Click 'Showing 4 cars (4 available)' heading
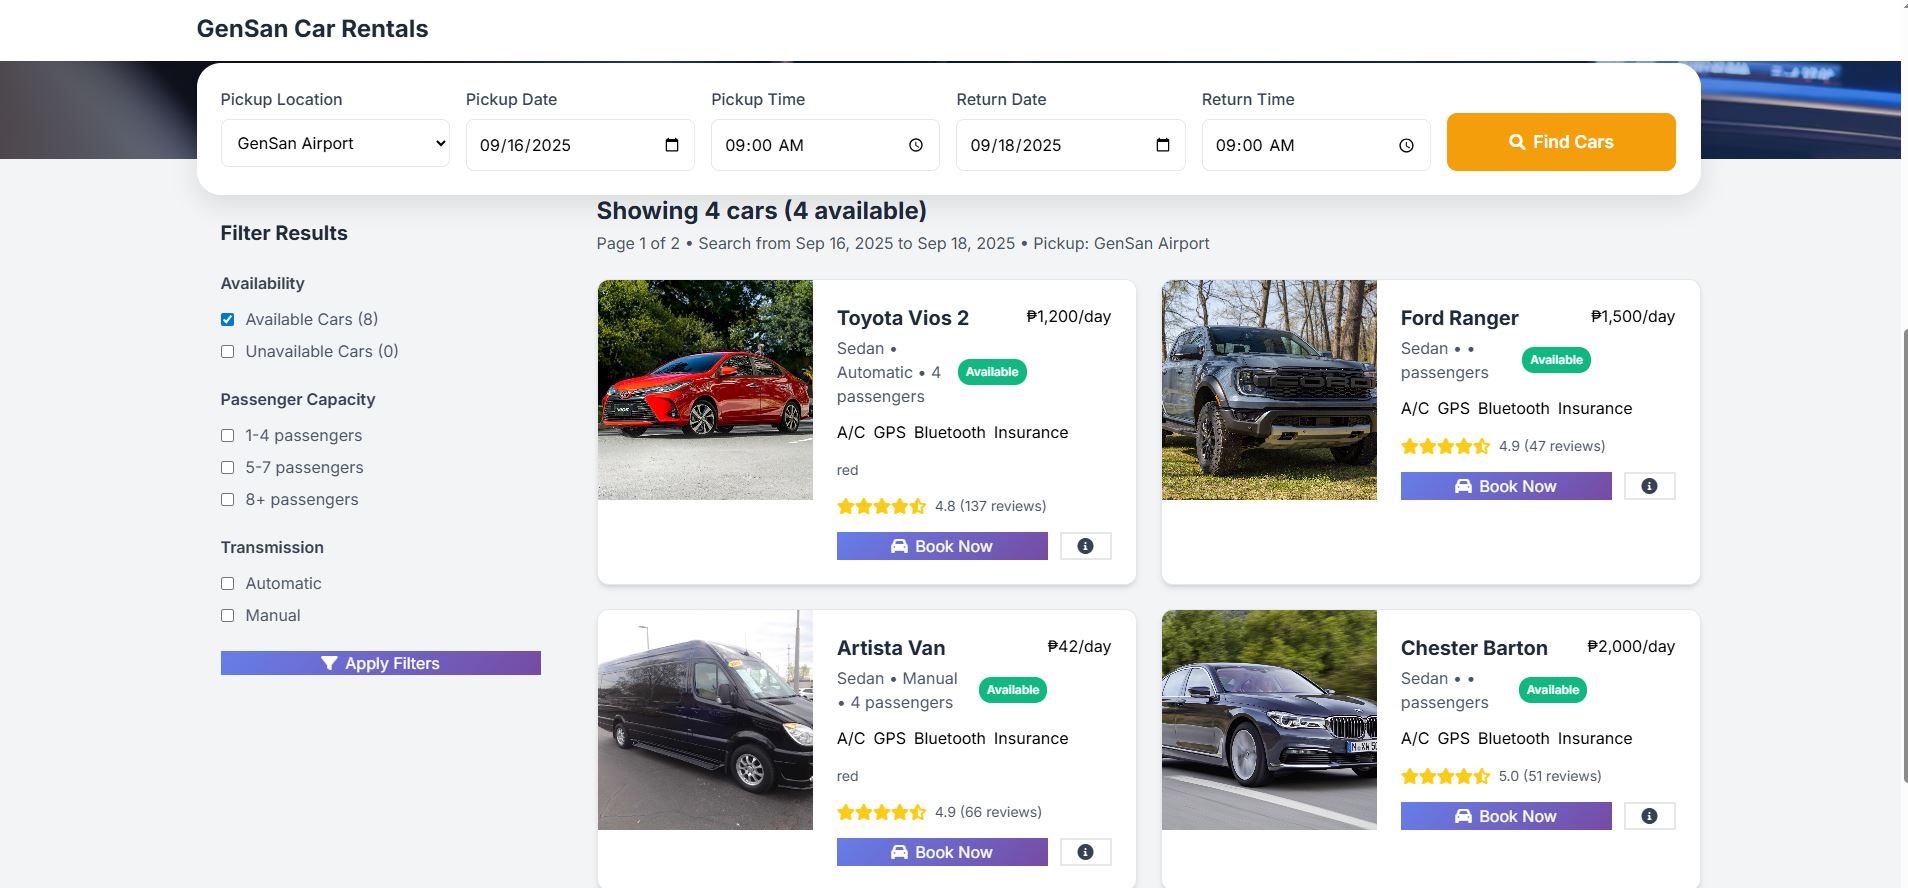This screenshot has width=1908, height=888. (x=762, y=211)
